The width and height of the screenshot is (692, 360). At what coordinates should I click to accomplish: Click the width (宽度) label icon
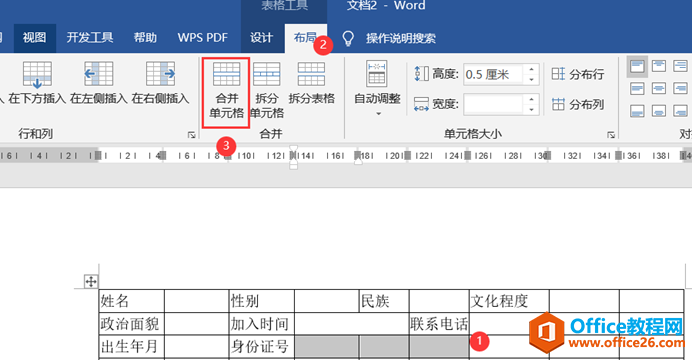[x=421, y=105]
